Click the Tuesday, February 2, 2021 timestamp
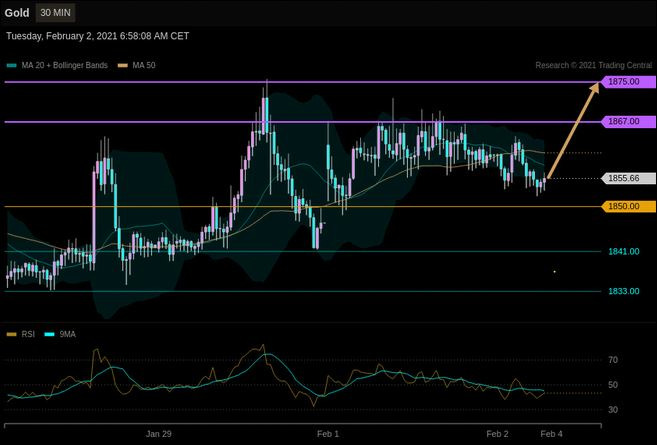Viewport: 657px width, 445px height. click(97, 36)
